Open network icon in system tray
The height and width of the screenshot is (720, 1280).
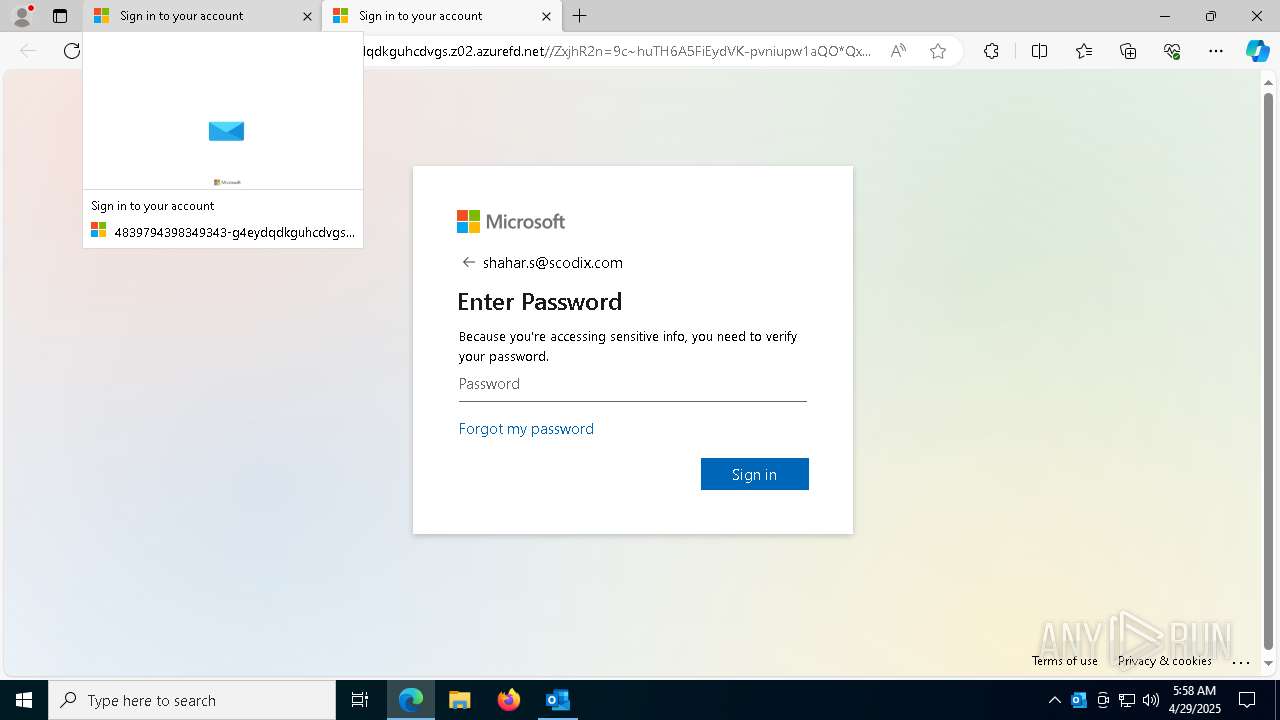[1127, 700]
